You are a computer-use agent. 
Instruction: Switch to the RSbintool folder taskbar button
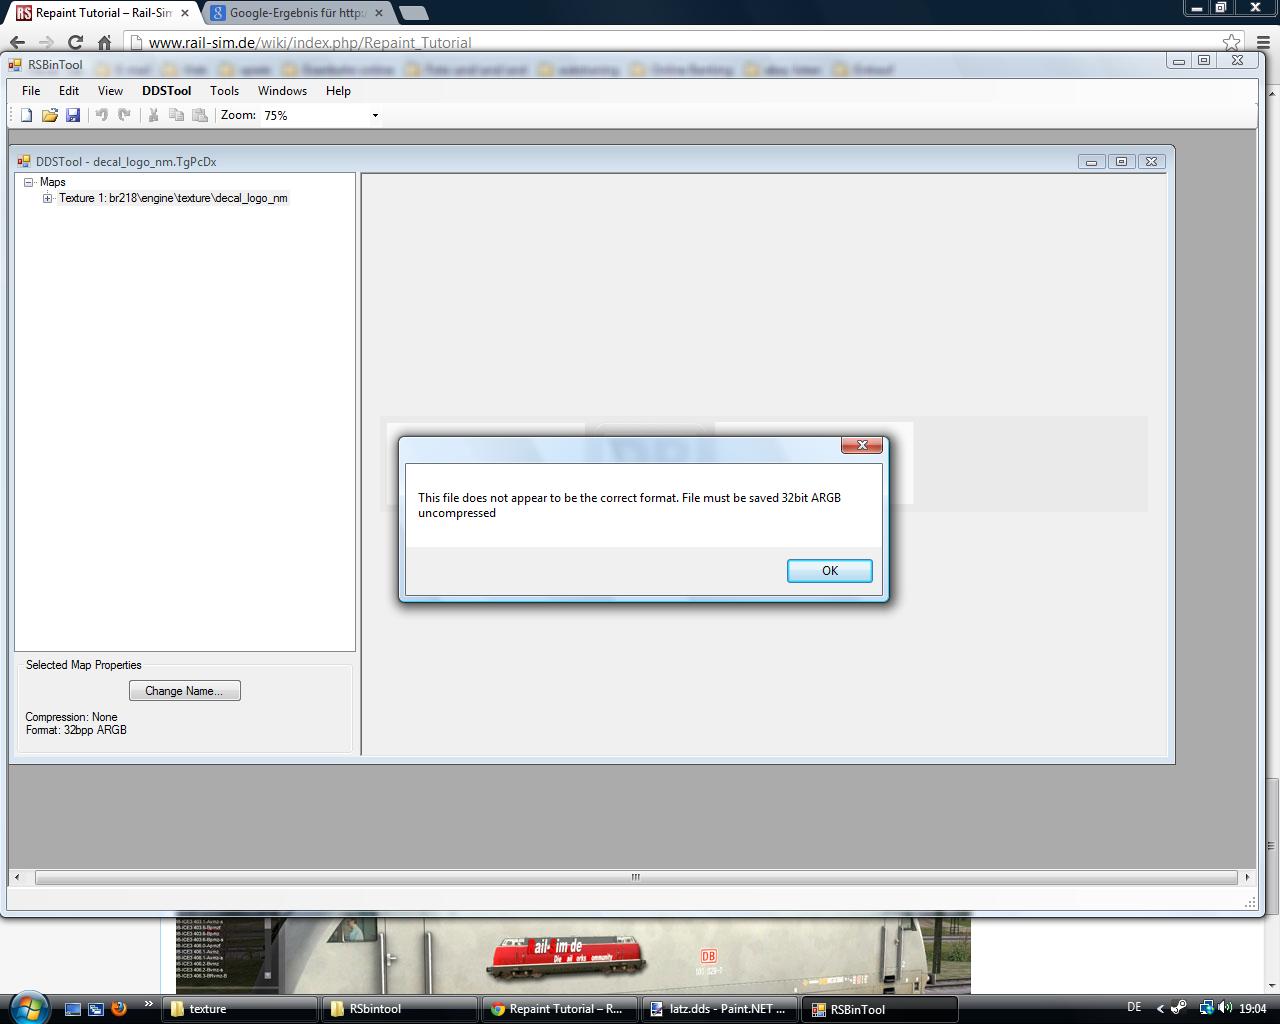coord(400,1009)
